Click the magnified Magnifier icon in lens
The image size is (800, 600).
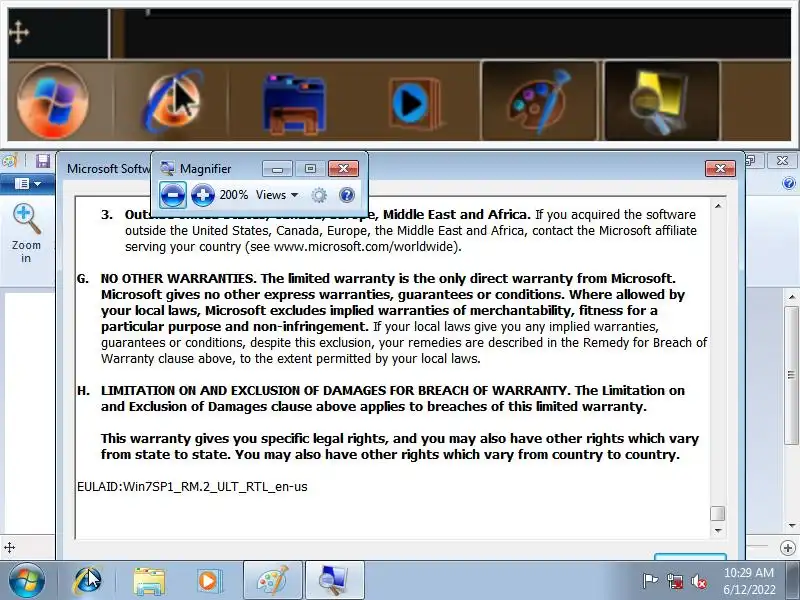click(661, 101)
